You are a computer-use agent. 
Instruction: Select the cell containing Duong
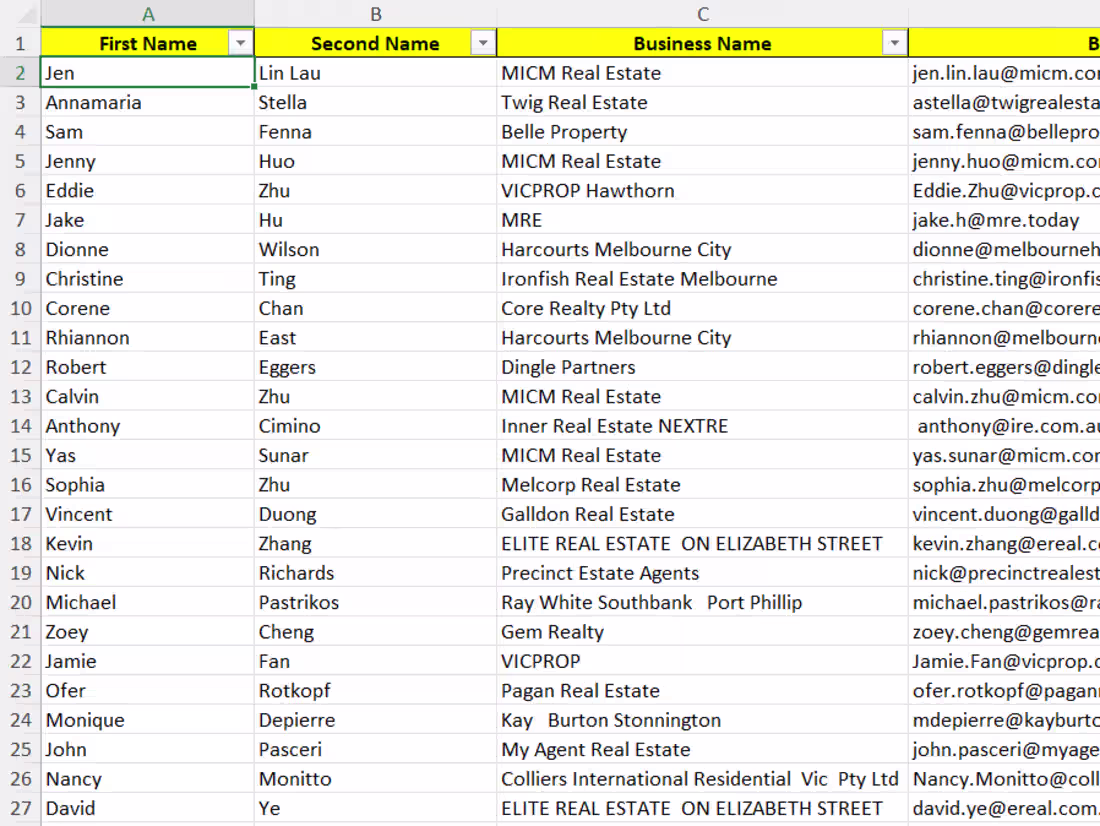tap(375, 514)
